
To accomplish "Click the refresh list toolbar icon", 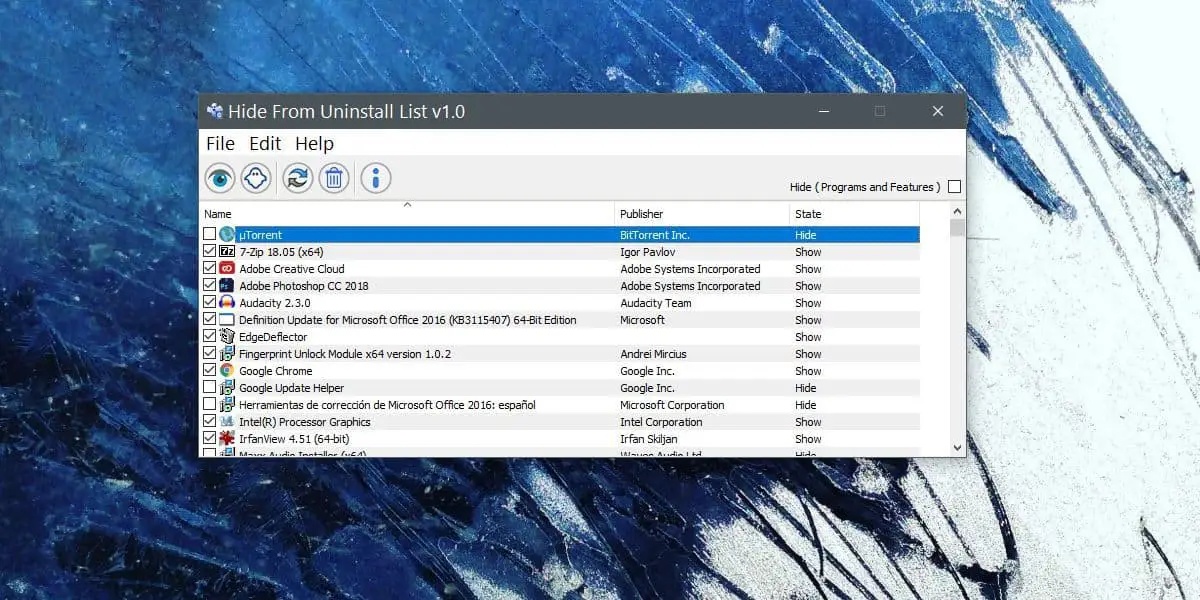I will tap(297, 178).
